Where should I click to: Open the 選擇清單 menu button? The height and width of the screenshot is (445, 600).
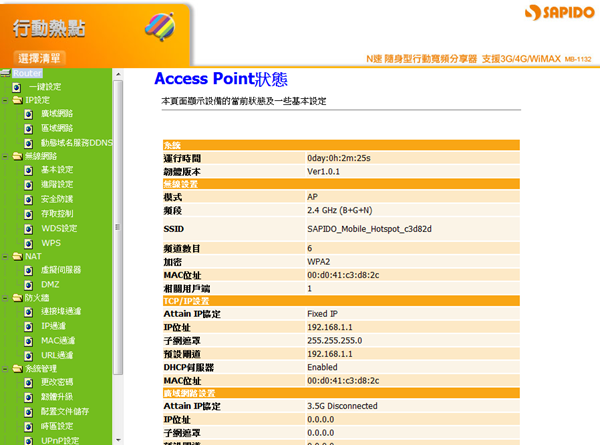tap(39, 58)
